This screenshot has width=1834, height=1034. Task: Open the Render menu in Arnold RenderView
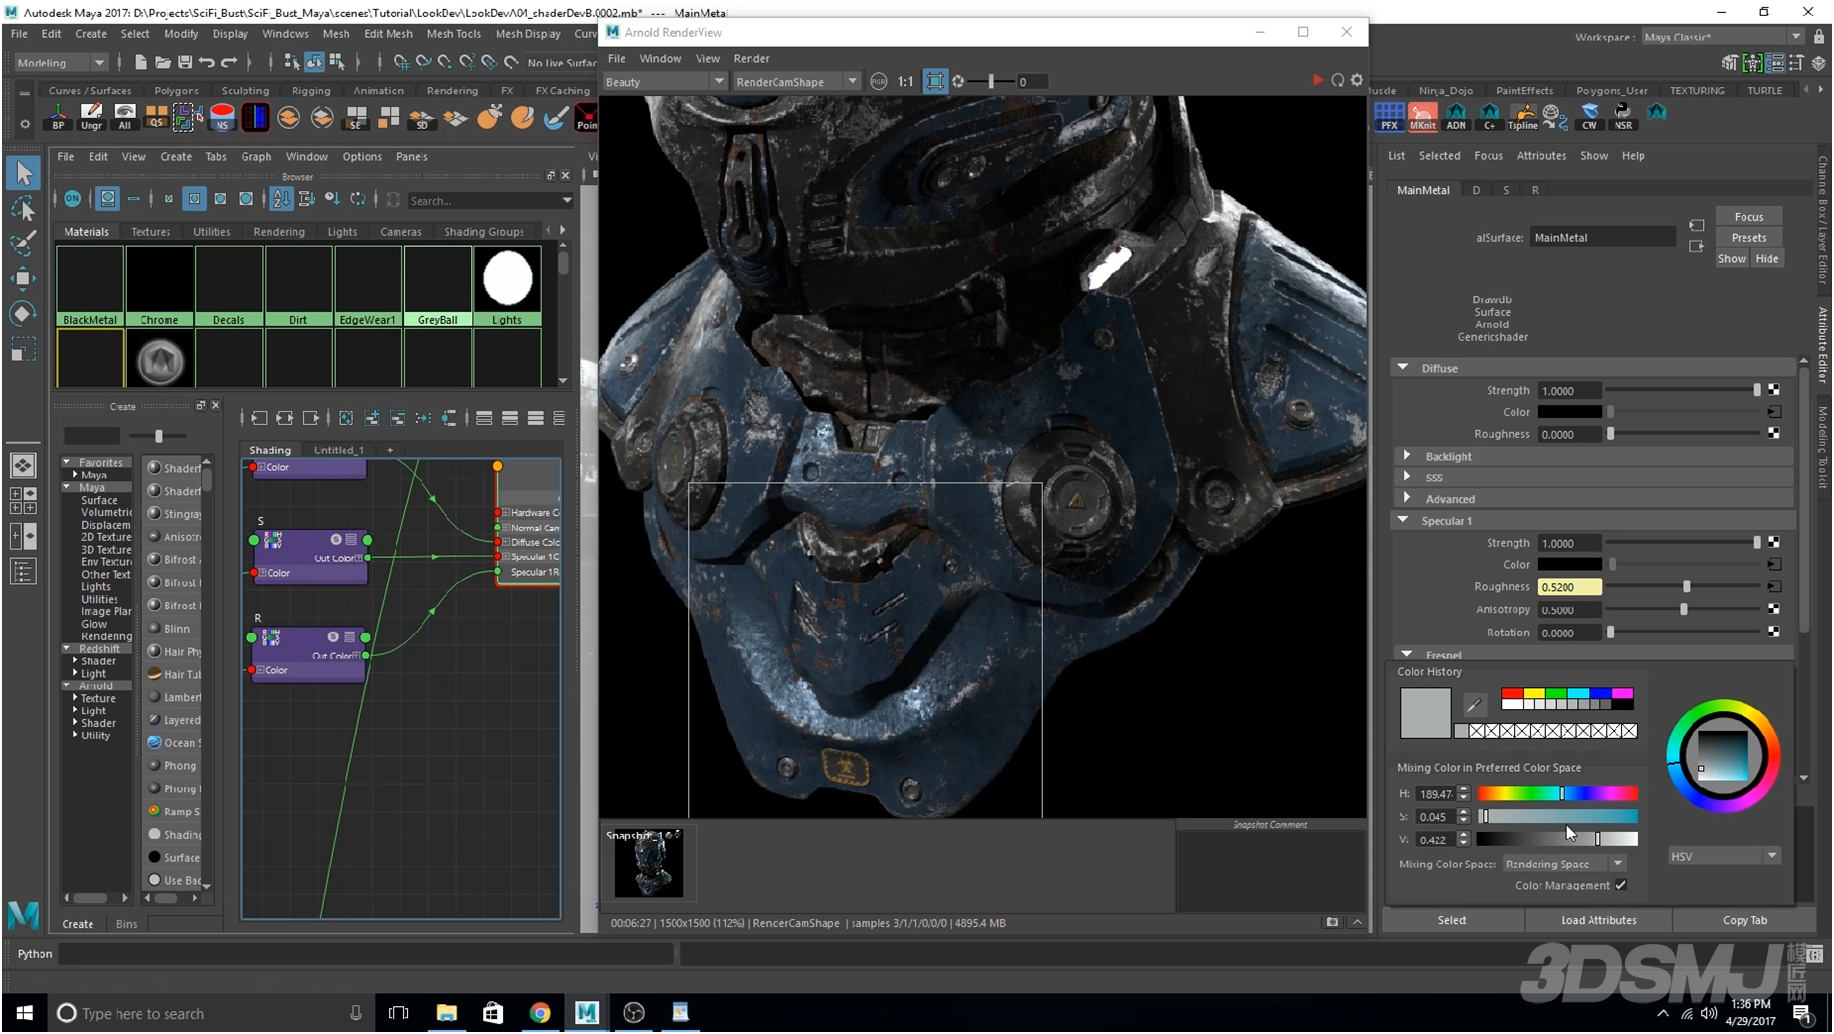pos(751,59)
